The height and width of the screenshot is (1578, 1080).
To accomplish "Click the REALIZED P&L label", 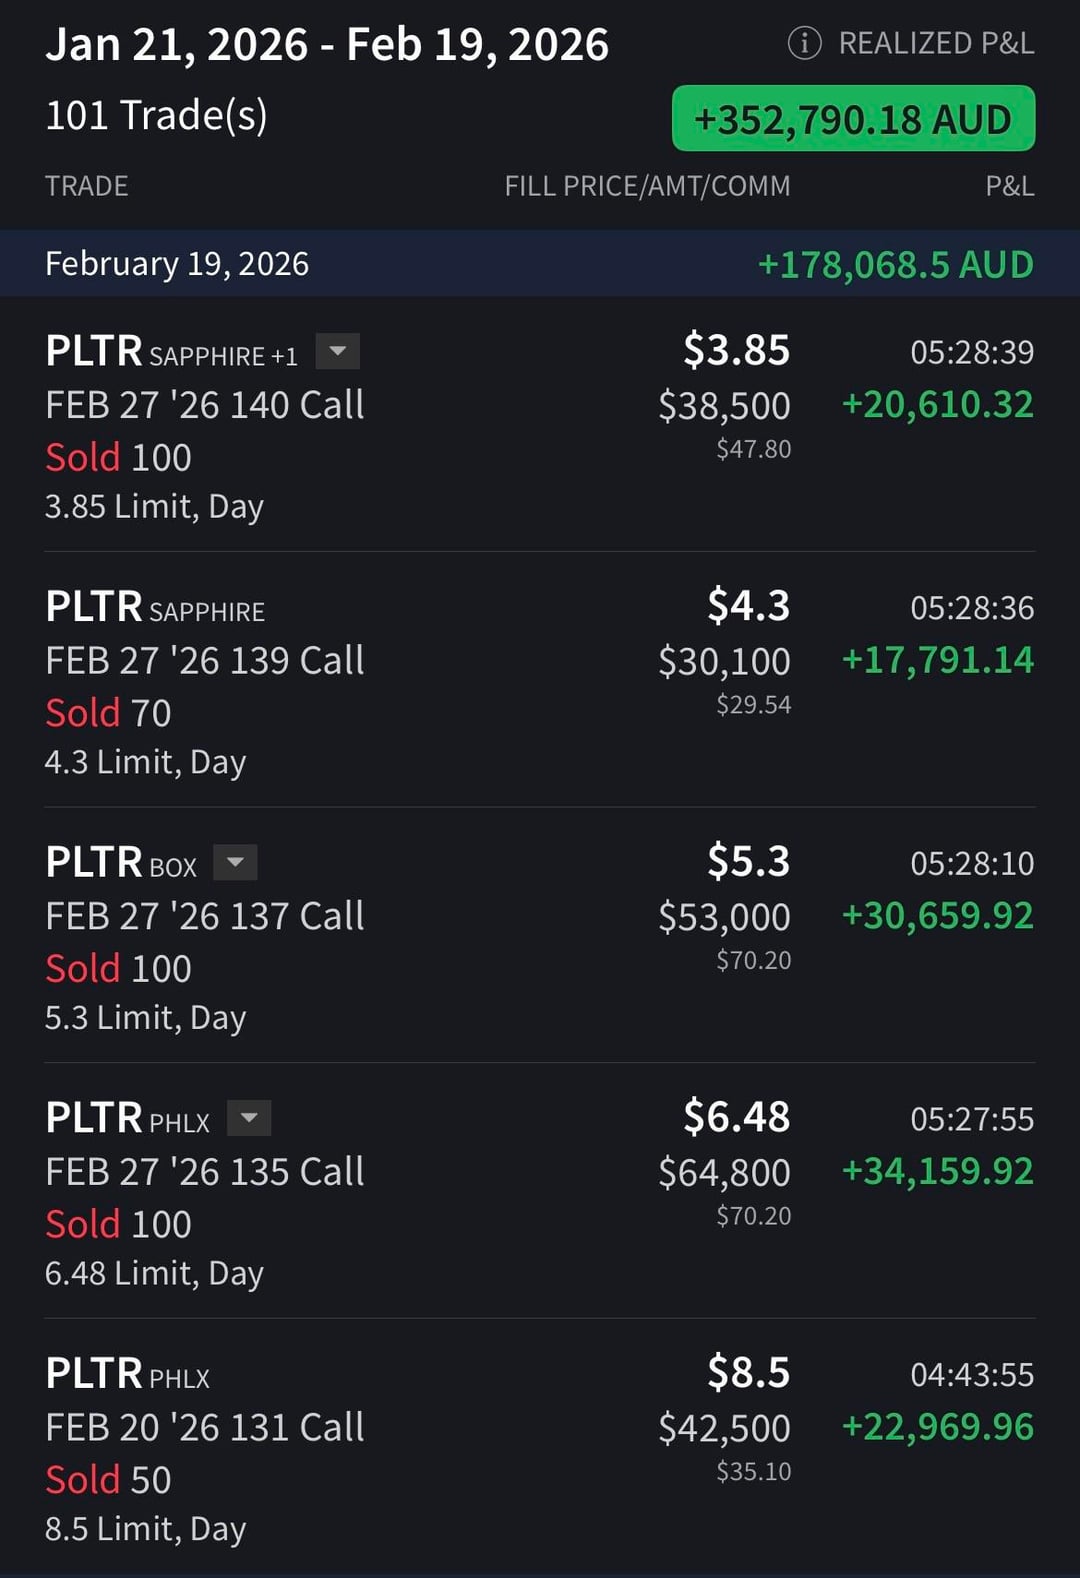I will (936, 43).
